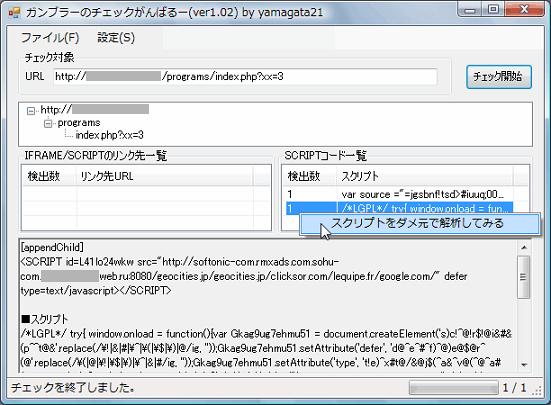
Task: Click the output pane scrollbar thumb
Action: 524,277
